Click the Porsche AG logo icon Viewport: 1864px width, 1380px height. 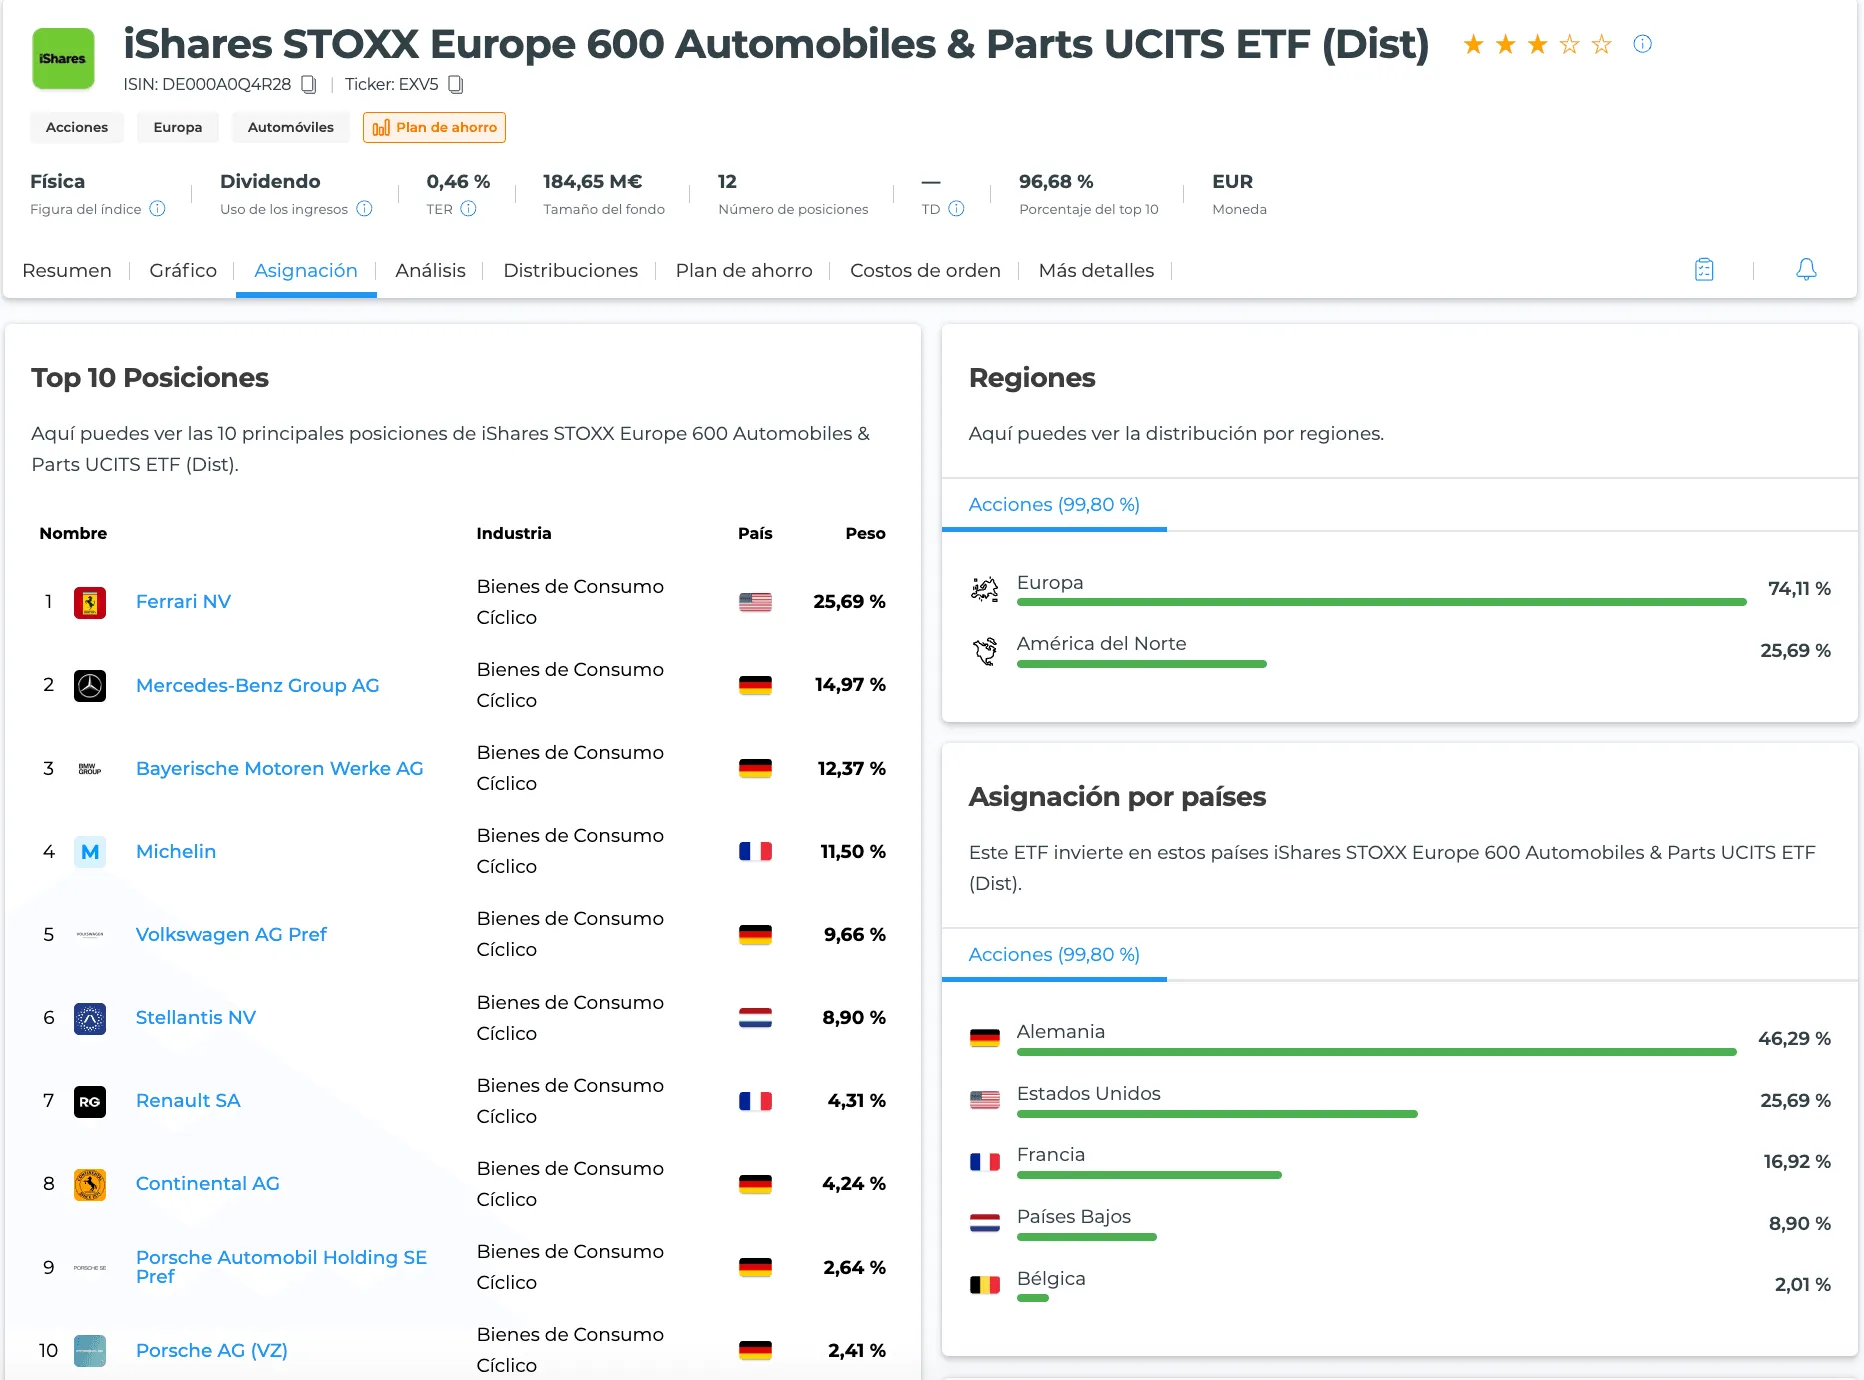[x=90, y=1351]
